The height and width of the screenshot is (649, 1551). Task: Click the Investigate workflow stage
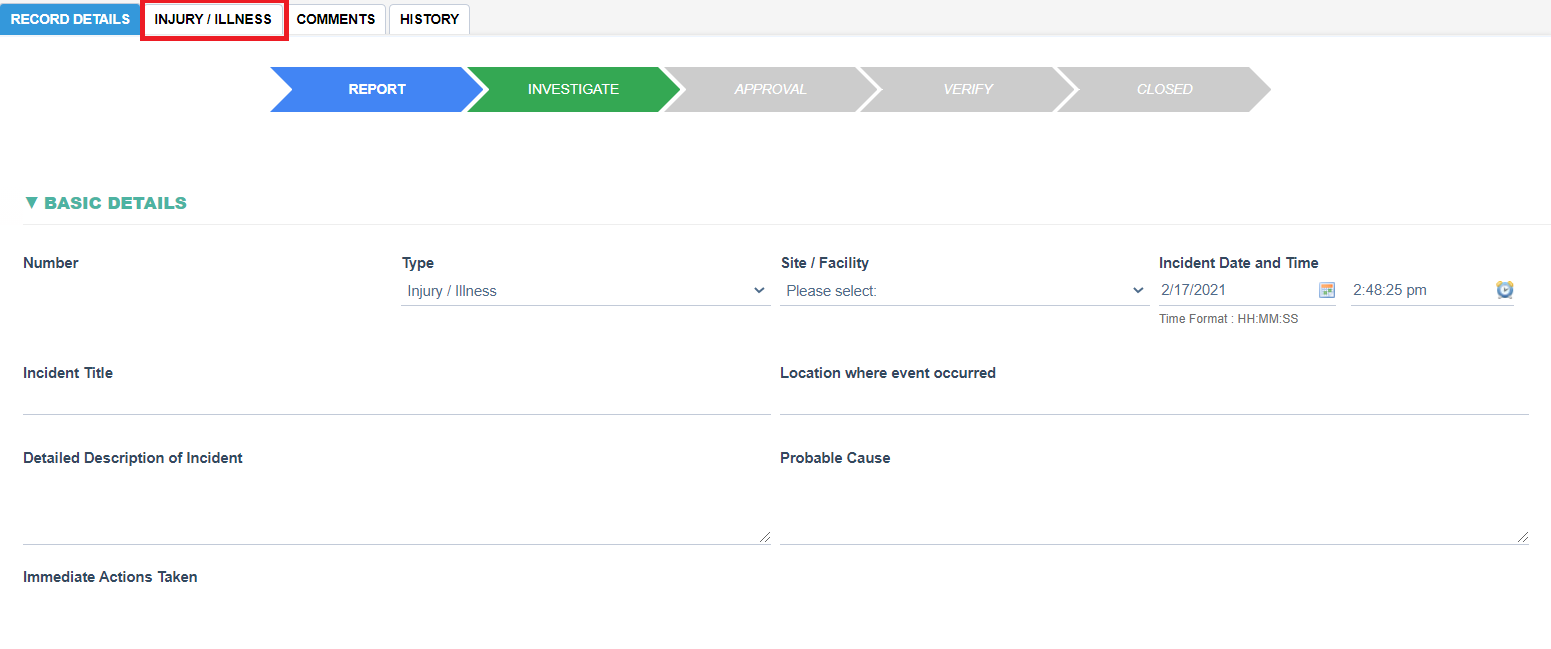(x=573, y=89)
